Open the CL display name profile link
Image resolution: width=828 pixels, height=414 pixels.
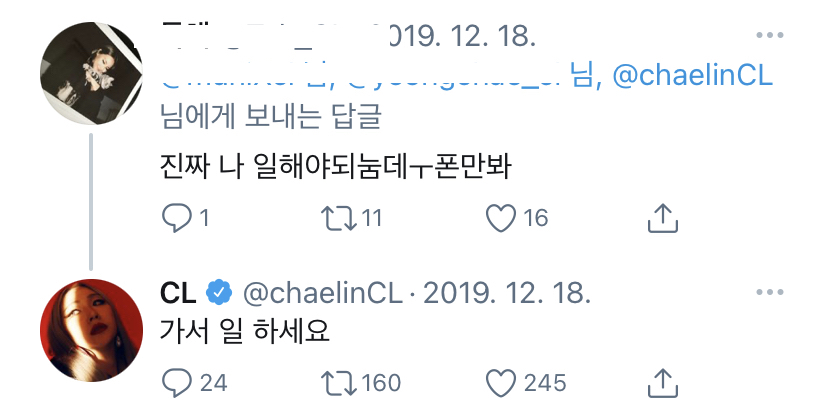178,294
